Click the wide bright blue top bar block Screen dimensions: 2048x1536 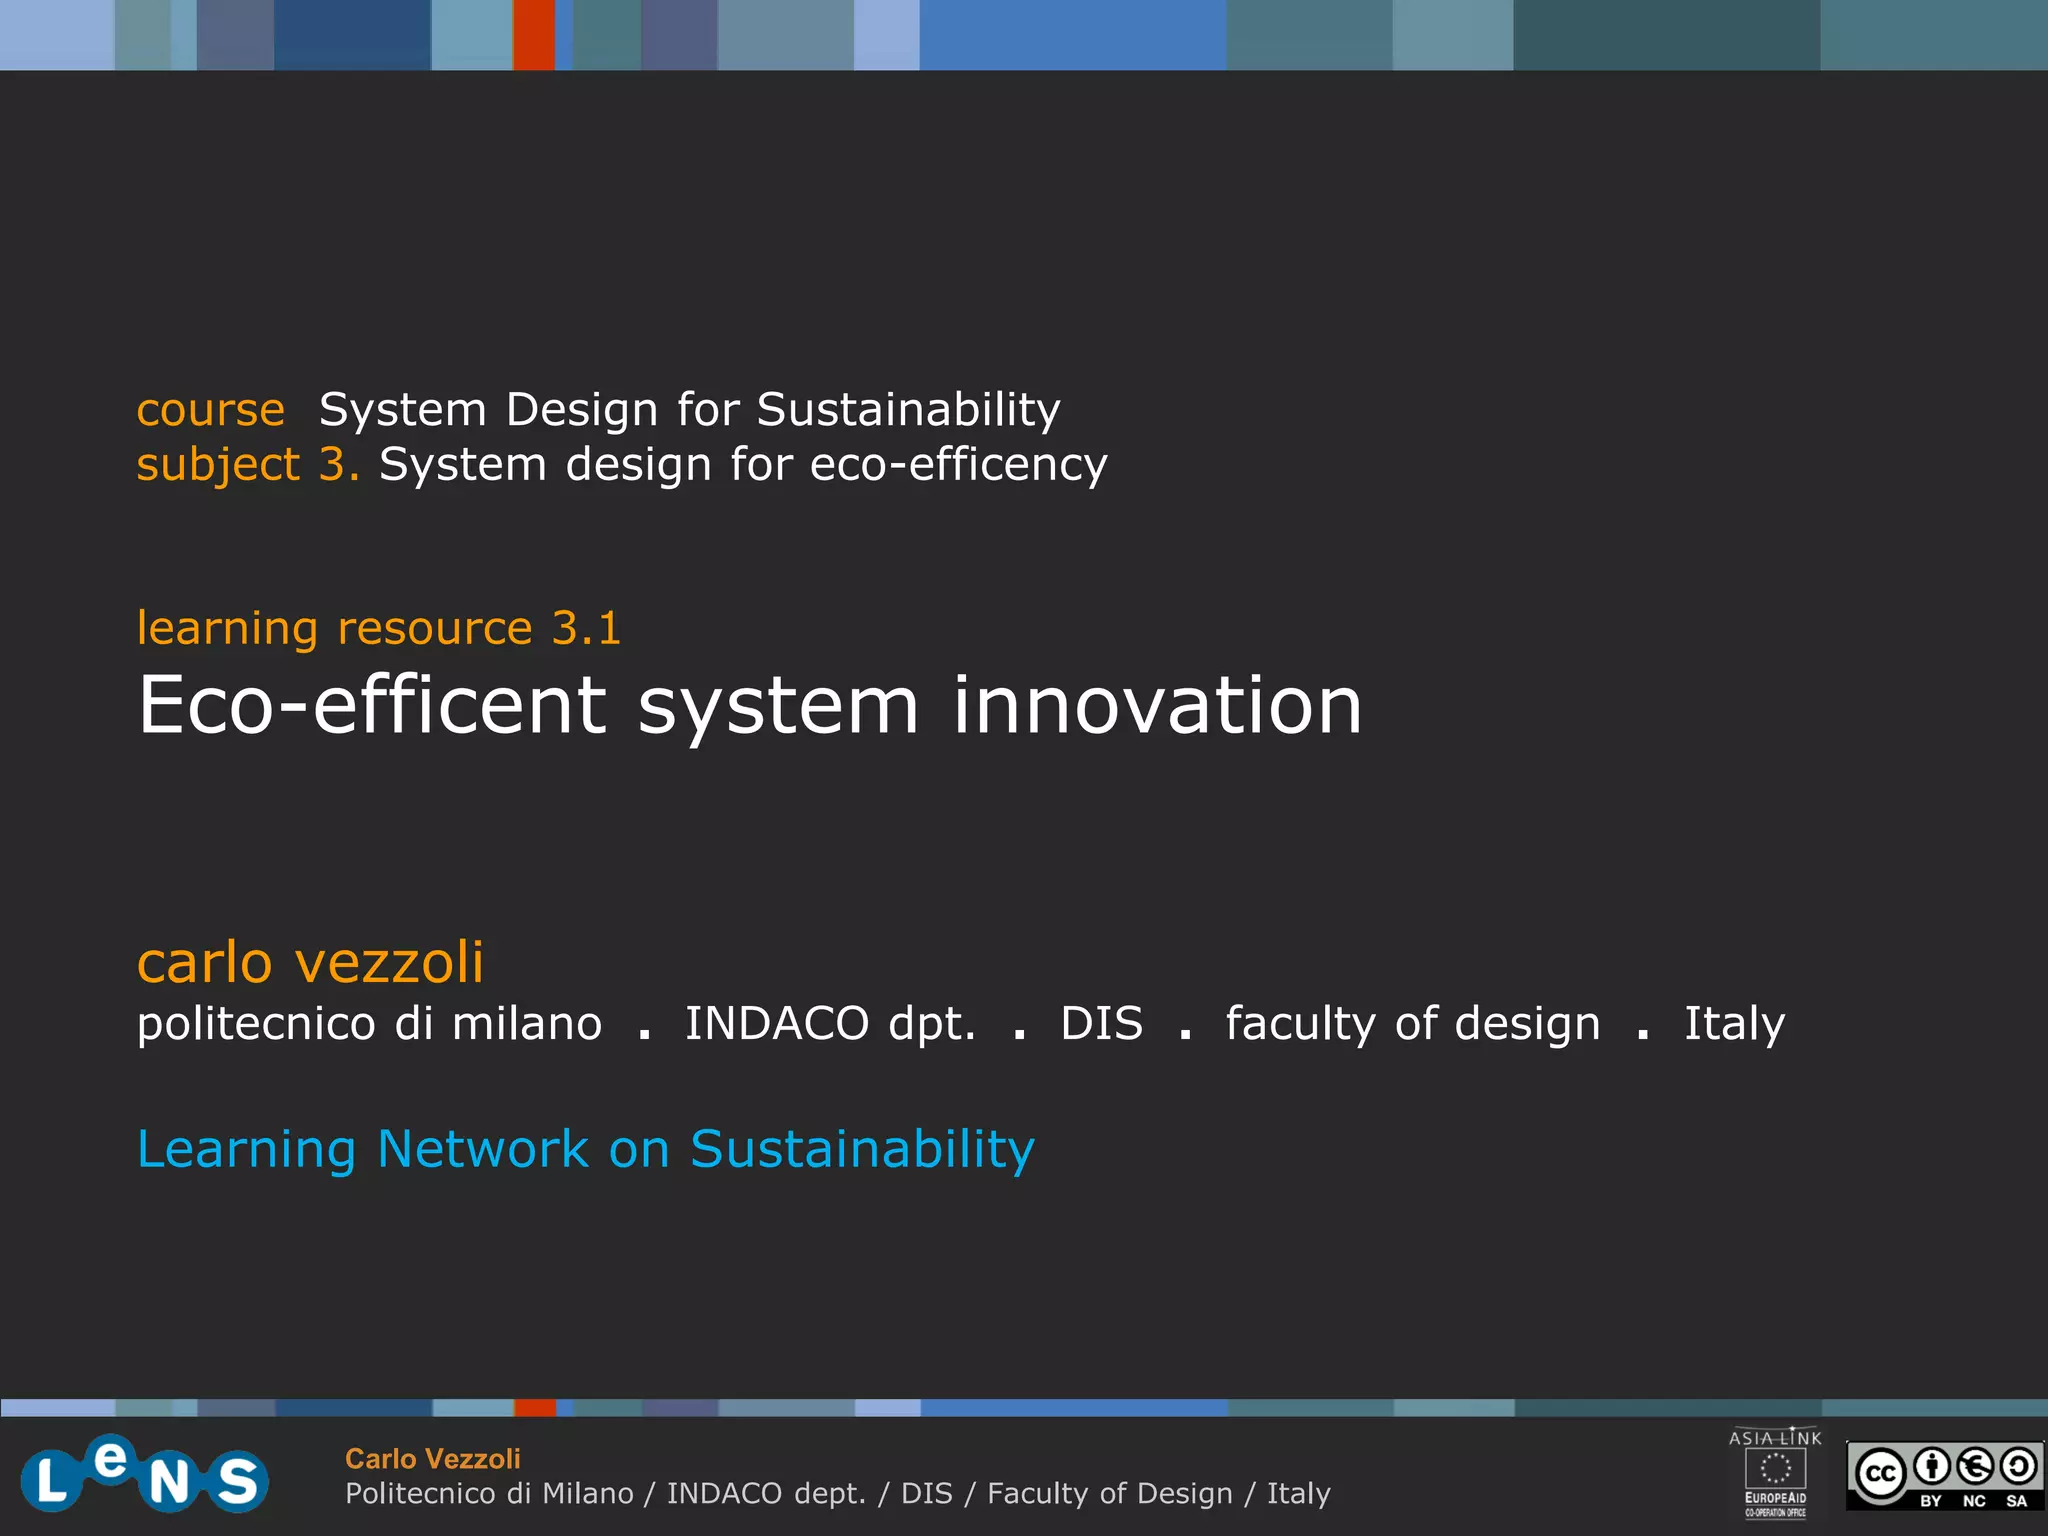[x=1072, y=35]
